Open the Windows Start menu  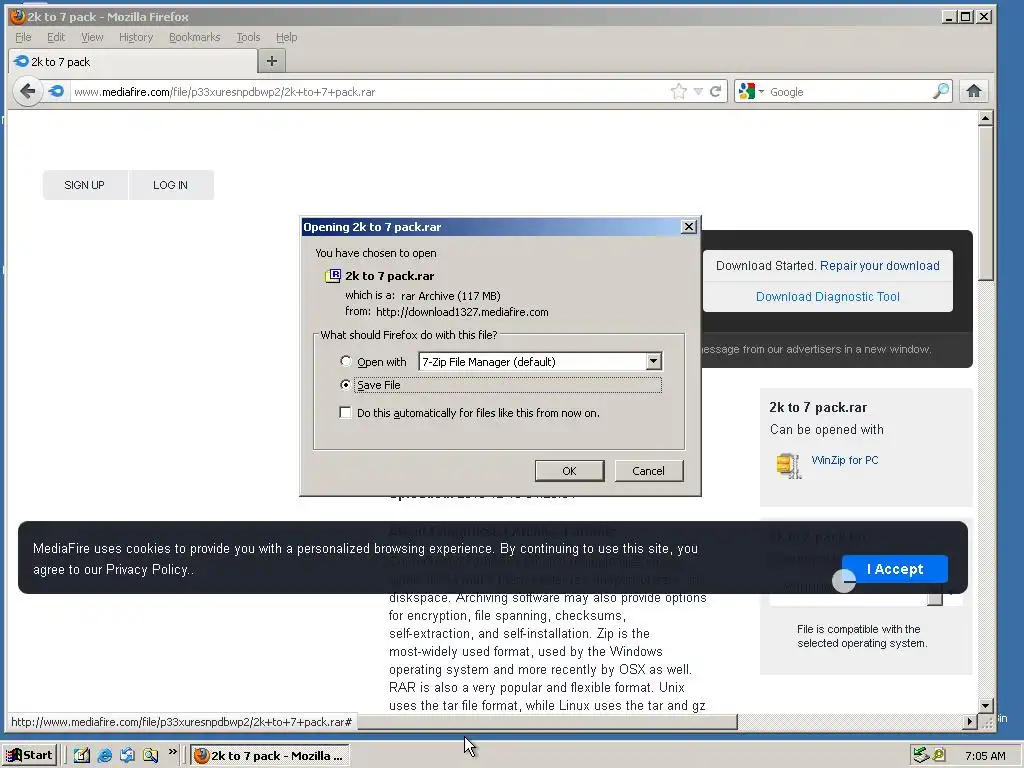(x=30, y=755)
